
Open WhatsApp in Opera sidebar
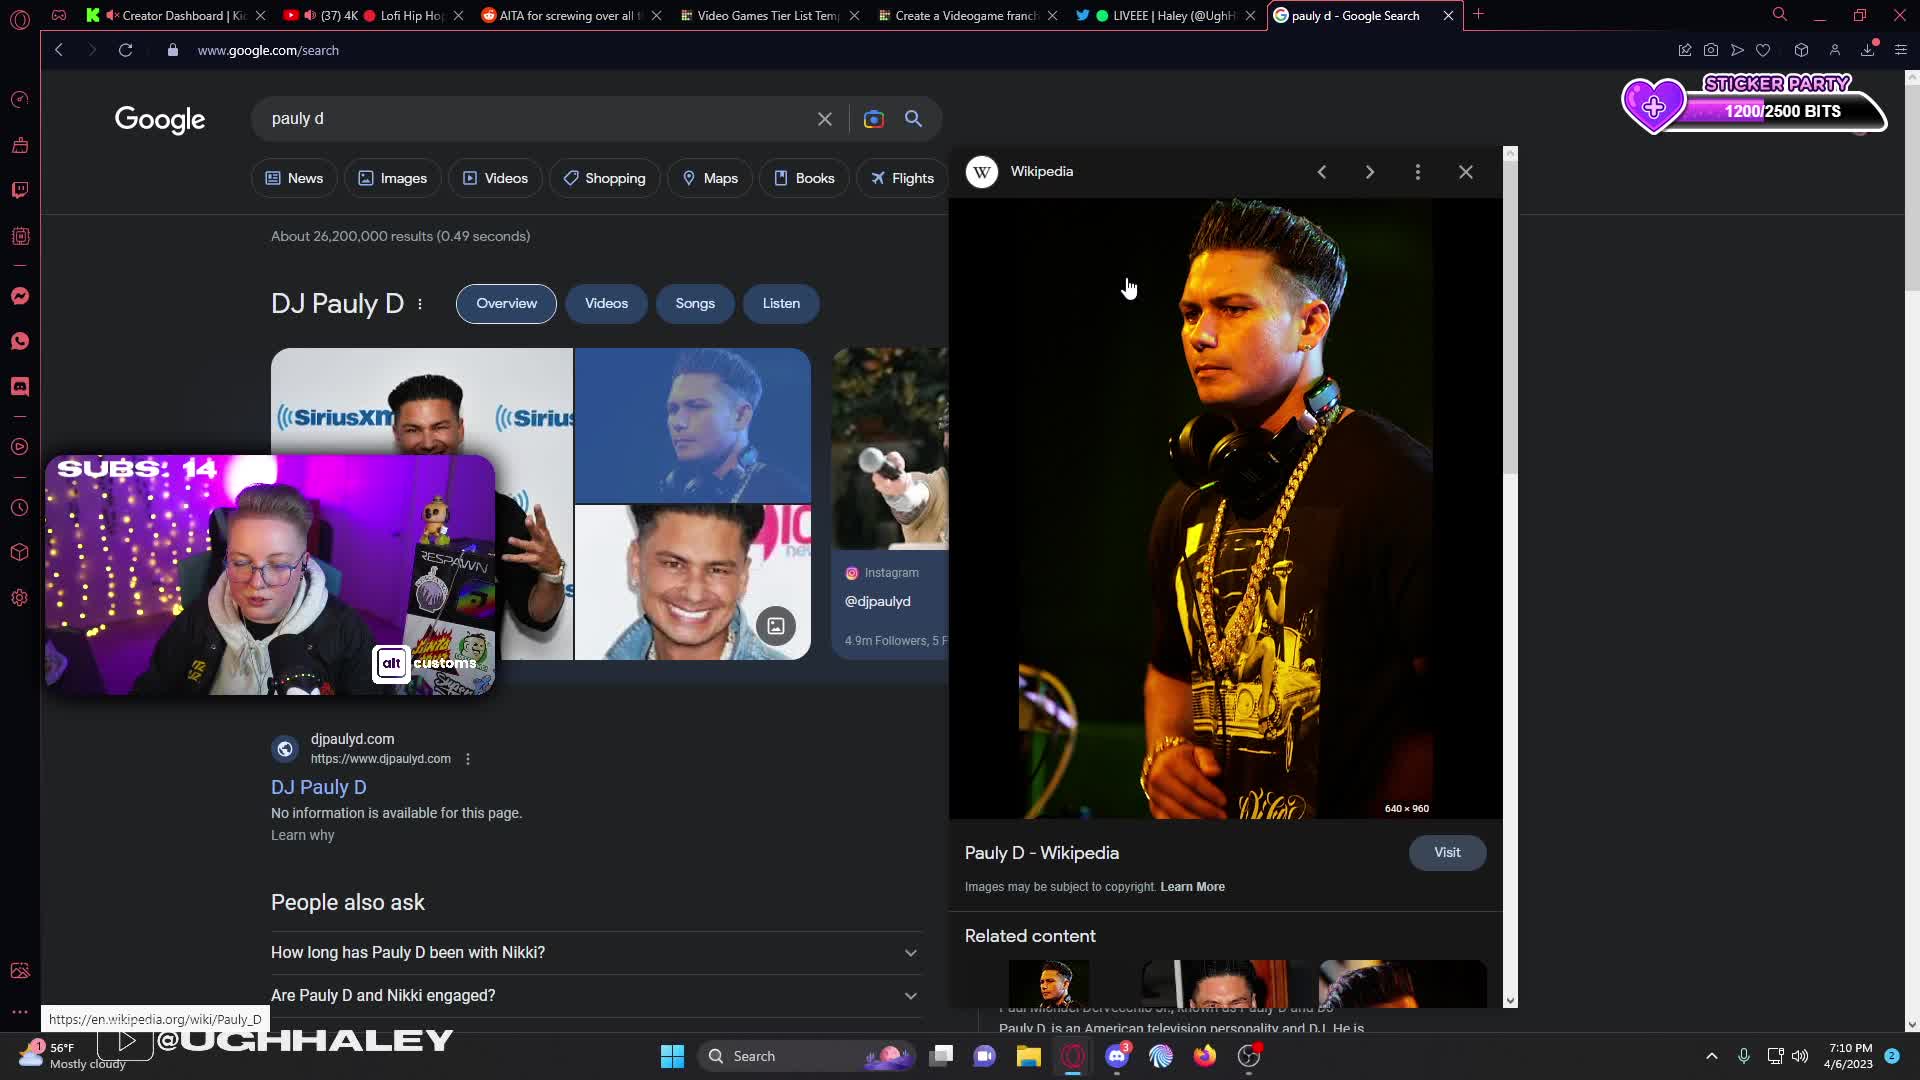(20, 341)
